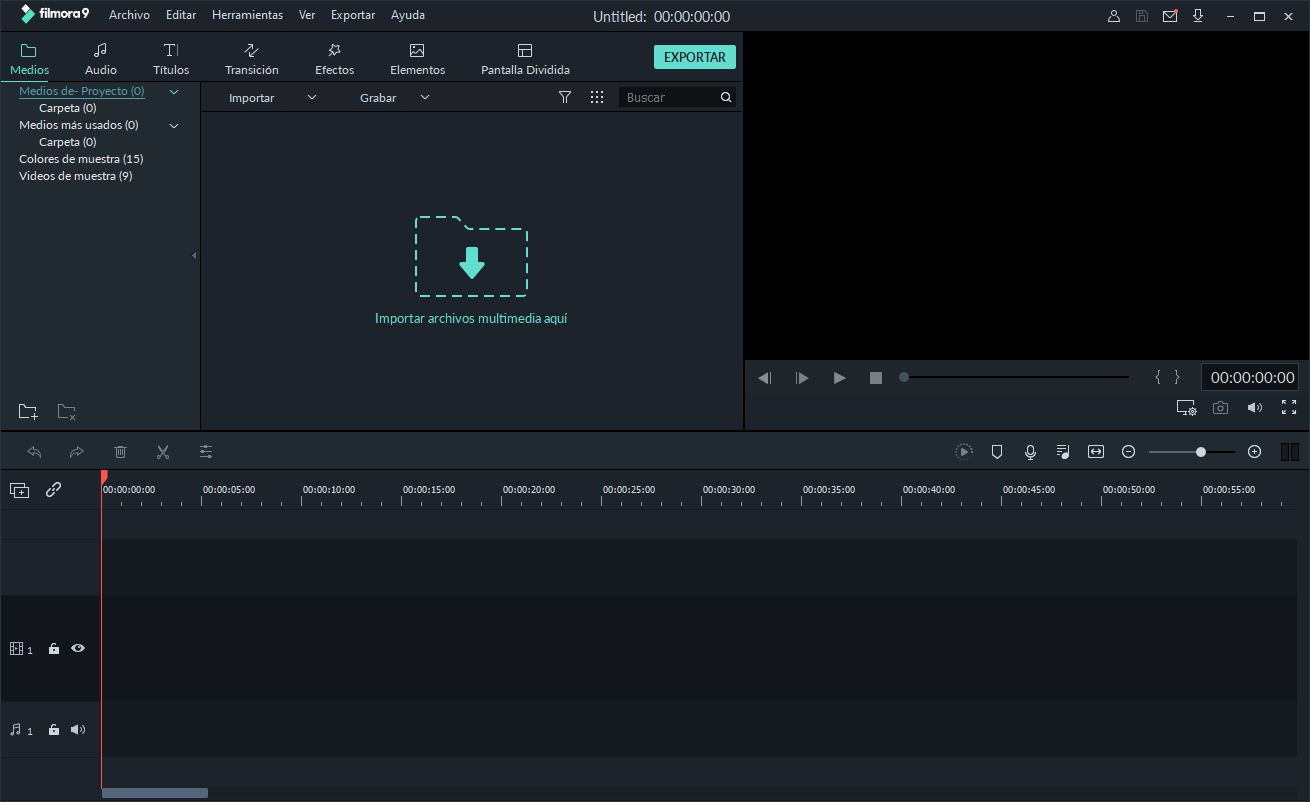Expand the Medios de Proyecto list
This screenshot has width=1310, height=802.
[x=172, y=91]
